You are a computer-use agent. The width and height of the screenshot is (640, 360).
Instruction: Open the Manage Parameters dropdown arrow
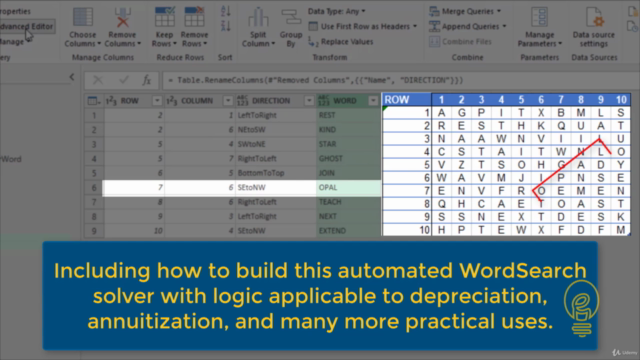[x=560, y=44]
